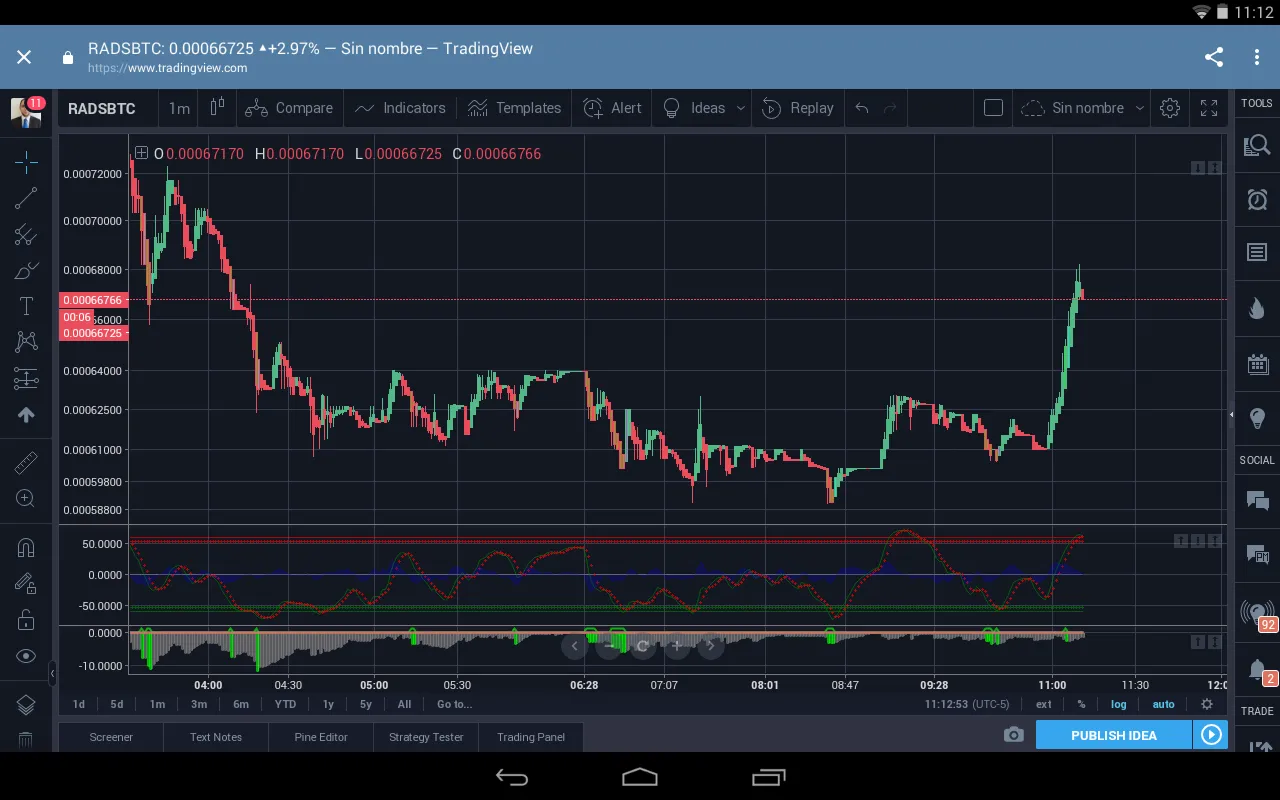Open the prediction and measurement tools

[26, 378]
